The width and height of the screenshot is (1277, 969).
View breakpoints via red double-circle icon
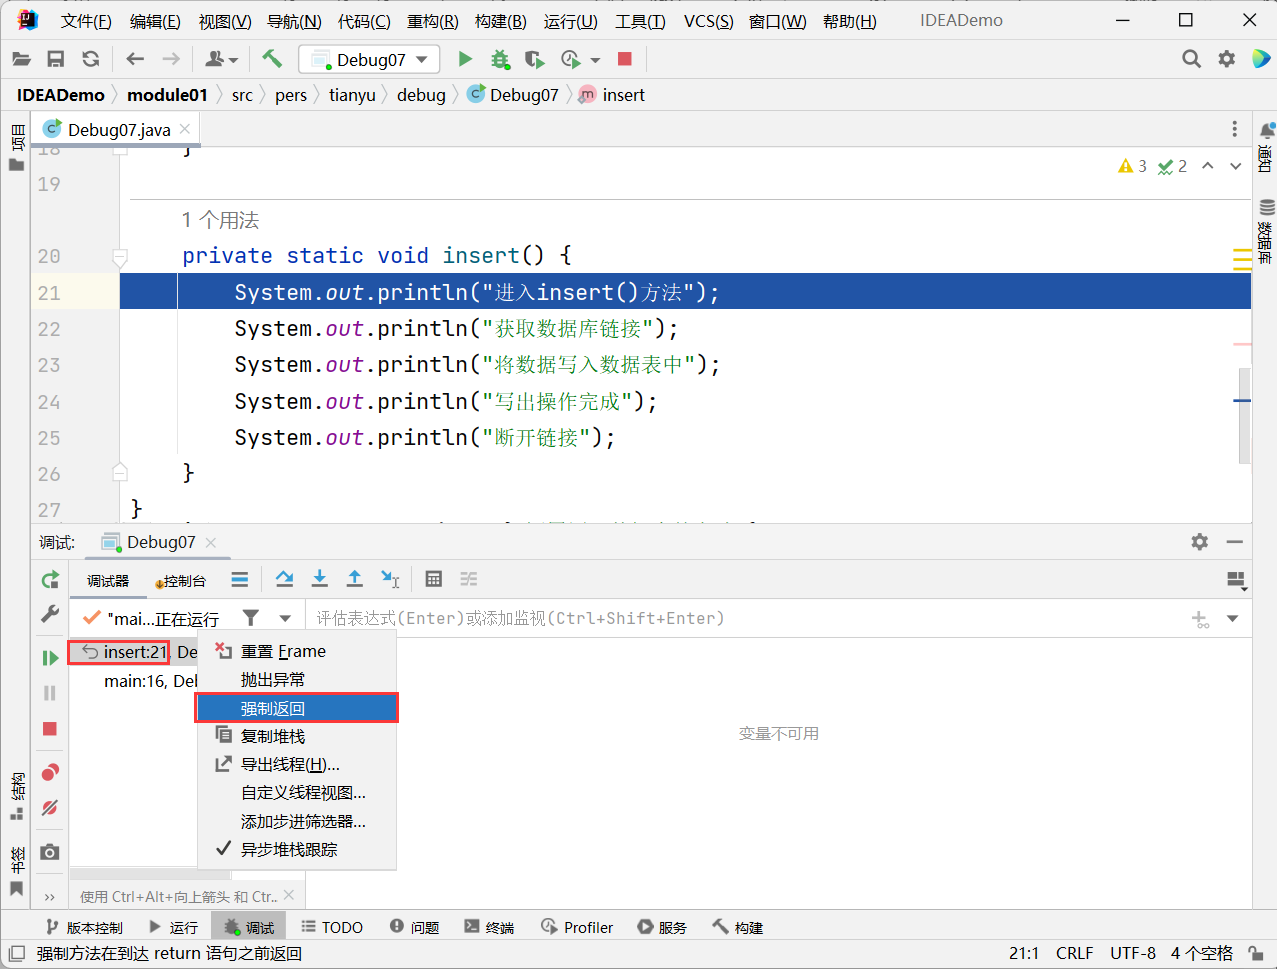(x=50, y=772)
